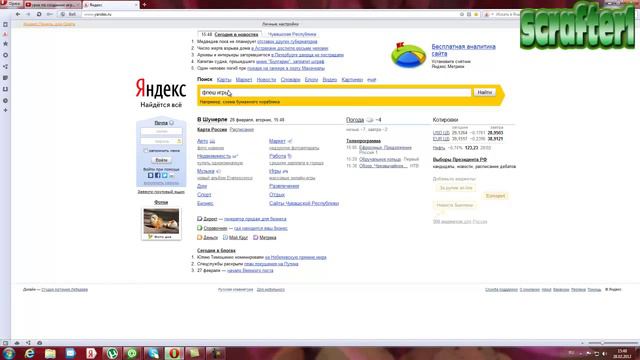Image resolution: width=640 pixels, height=360 pixels.
Task: Focus the yandex.ru address field
Action: tap(269, 14)
